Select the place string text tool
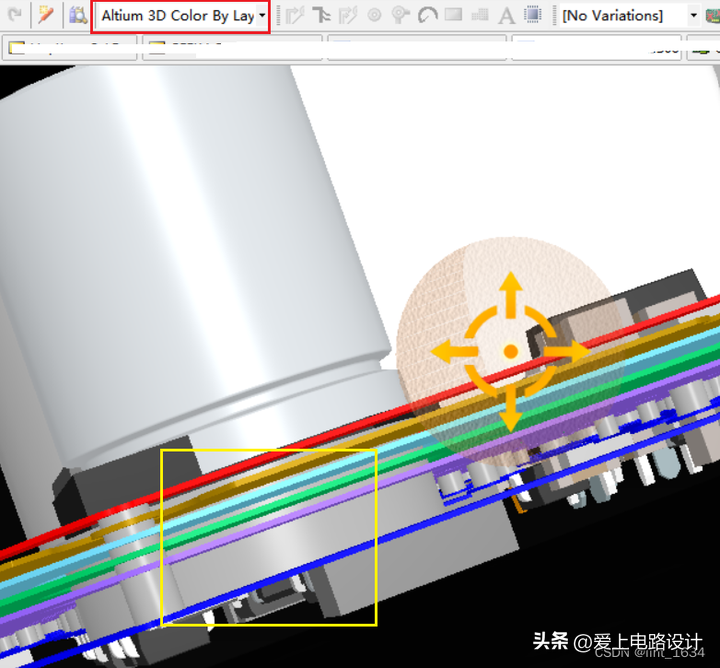 pos(506,15)
